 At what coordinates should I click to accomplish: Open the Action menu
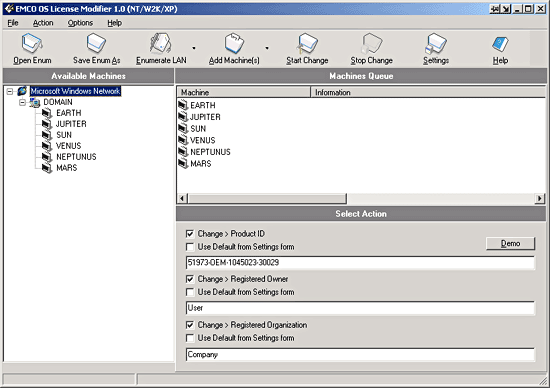(x=43, y=23)
